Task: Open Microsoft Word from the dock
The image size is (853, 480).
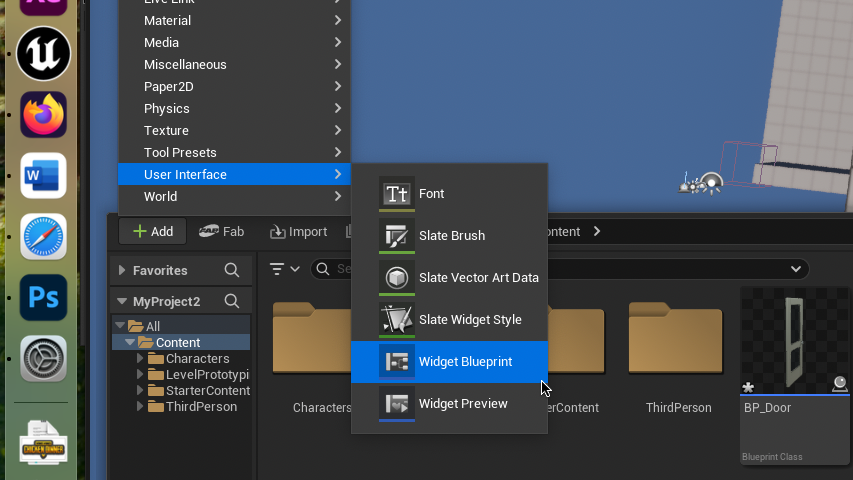Action: pyautogui.click(x=43, y=176)
